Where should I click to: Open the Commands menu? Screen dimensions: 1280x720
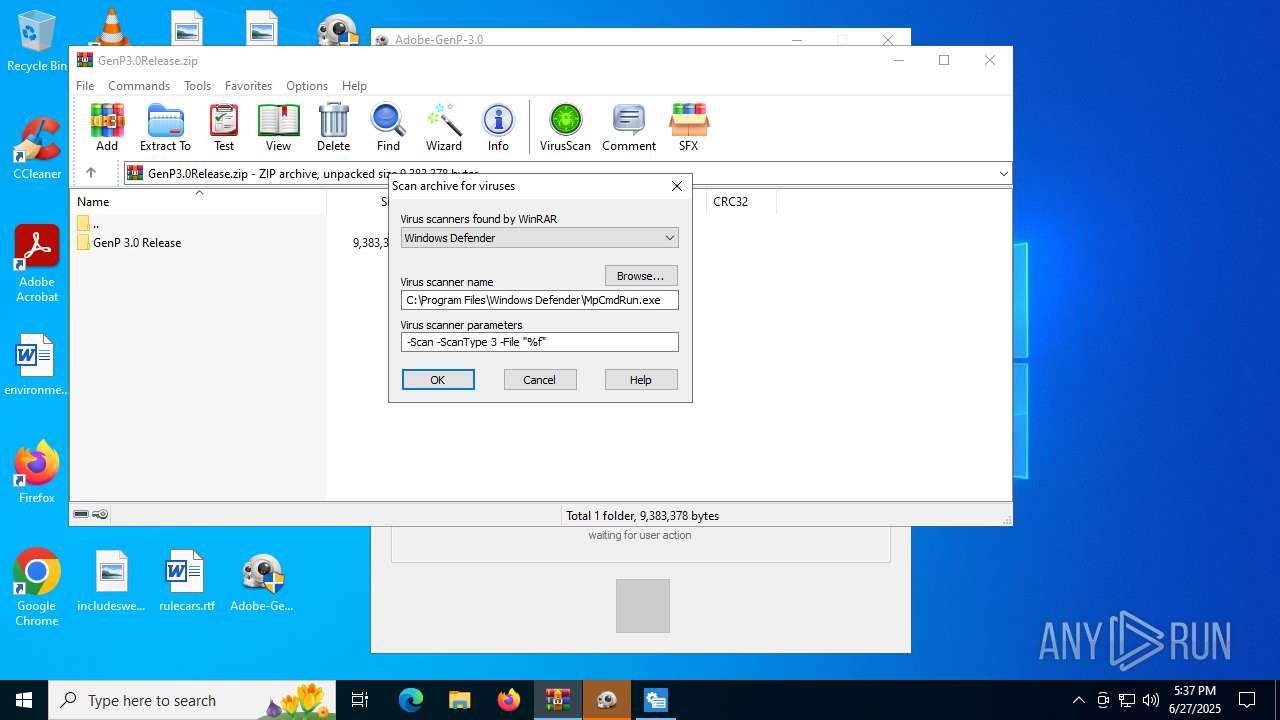pos(139,86)
